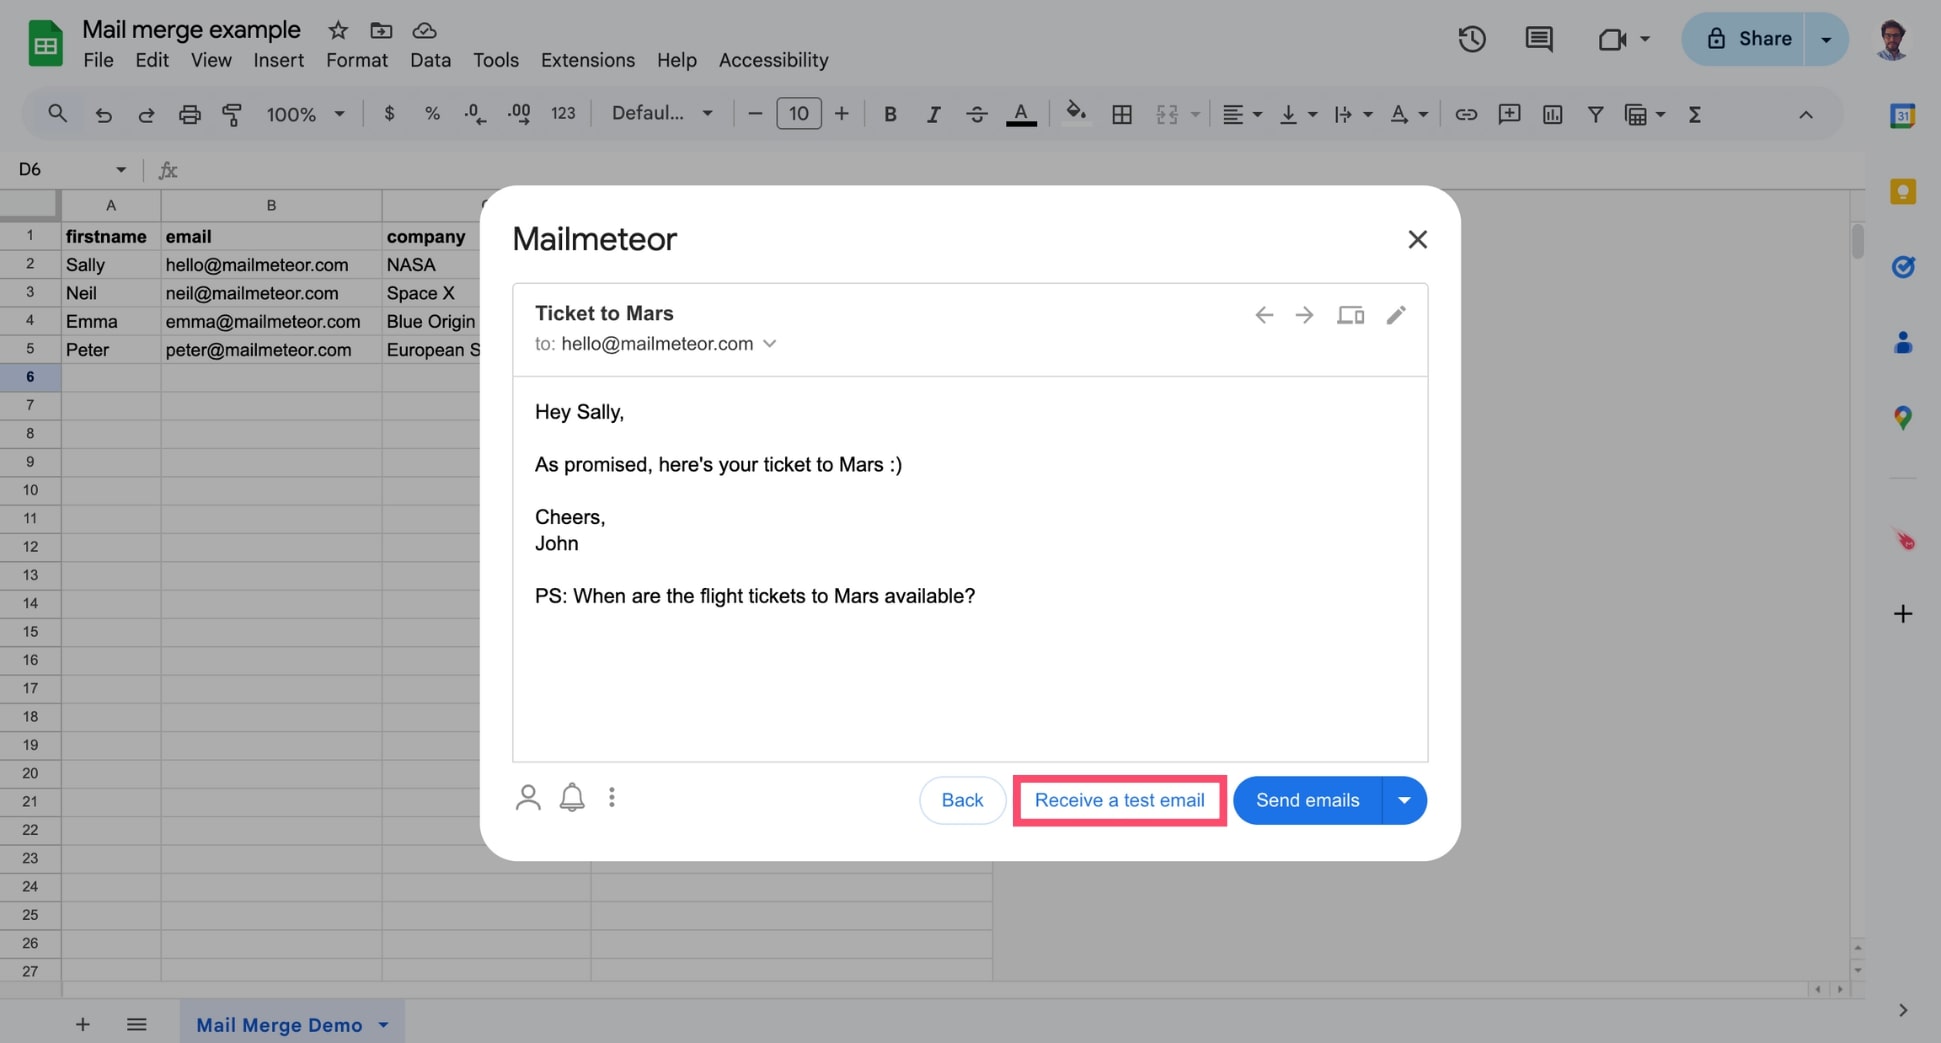This screenshot has width=1941, height=1043.
Task: Decrease decimal places
Action: click(x=475, y=114)
